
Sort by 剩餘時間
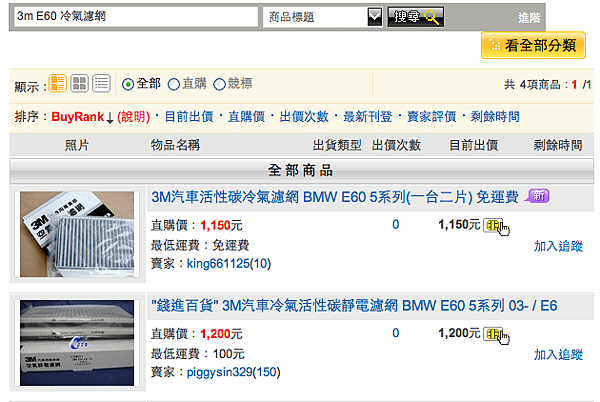coord(495,117)
